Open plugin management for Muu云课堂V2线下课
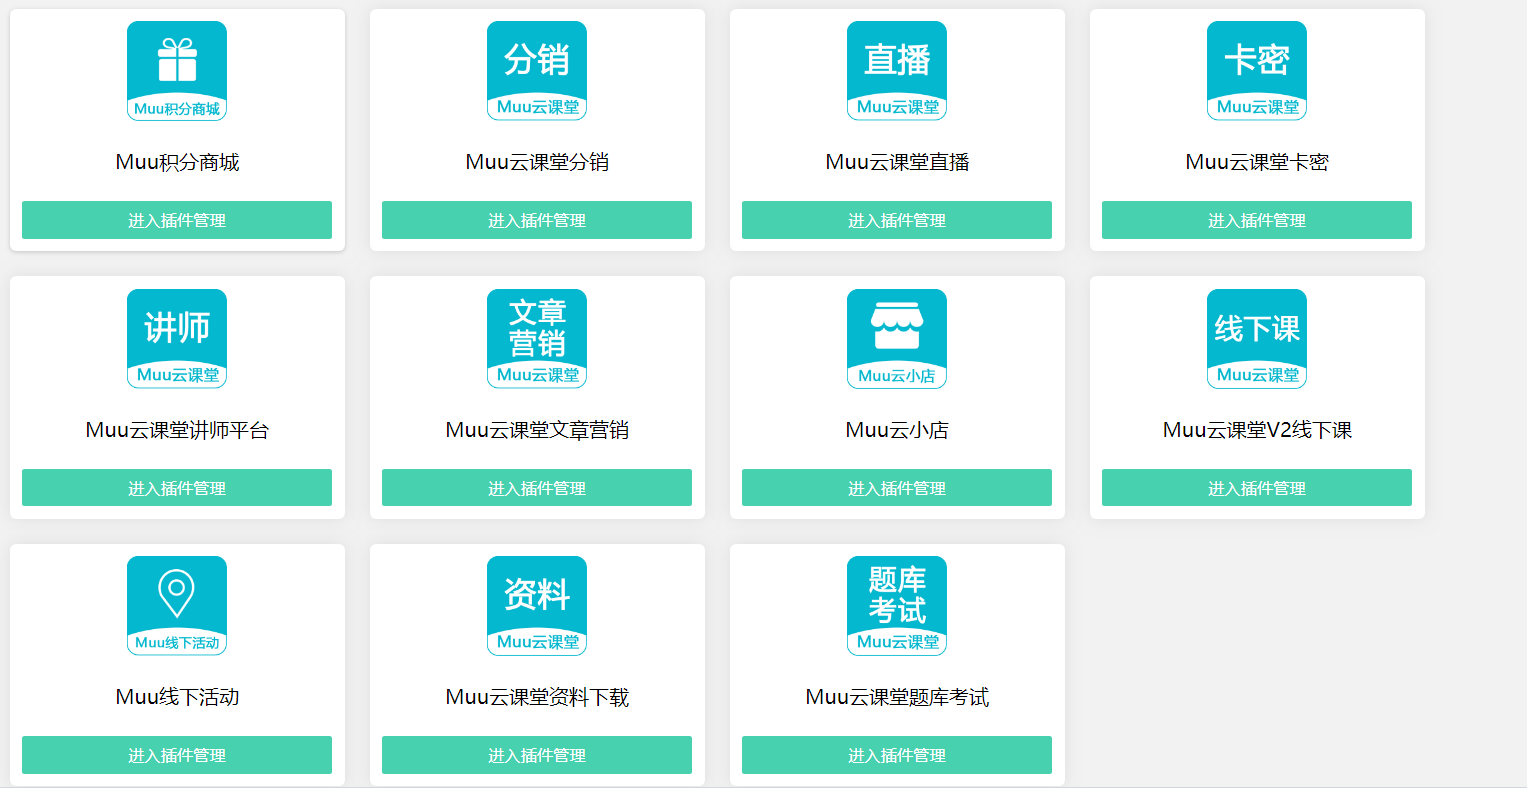The image size is (1527, 798). pos(1257,488)
